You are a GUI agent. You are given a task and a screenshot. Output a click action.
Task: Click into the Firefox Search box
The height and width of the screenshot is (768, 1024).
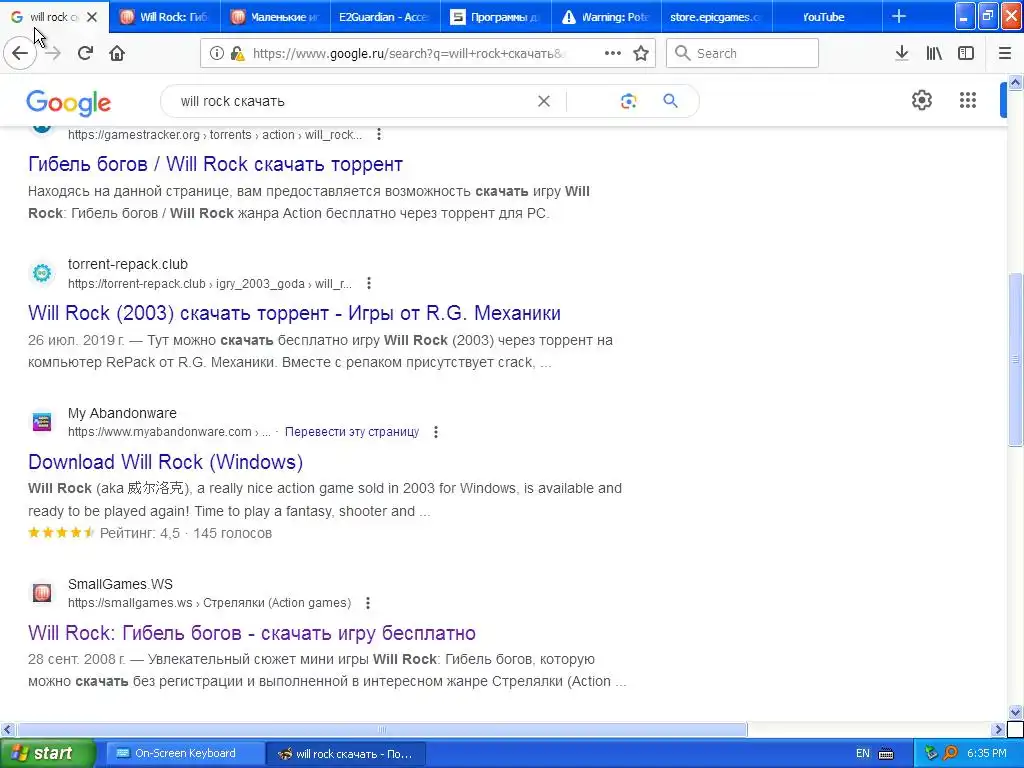coord(743,53)
